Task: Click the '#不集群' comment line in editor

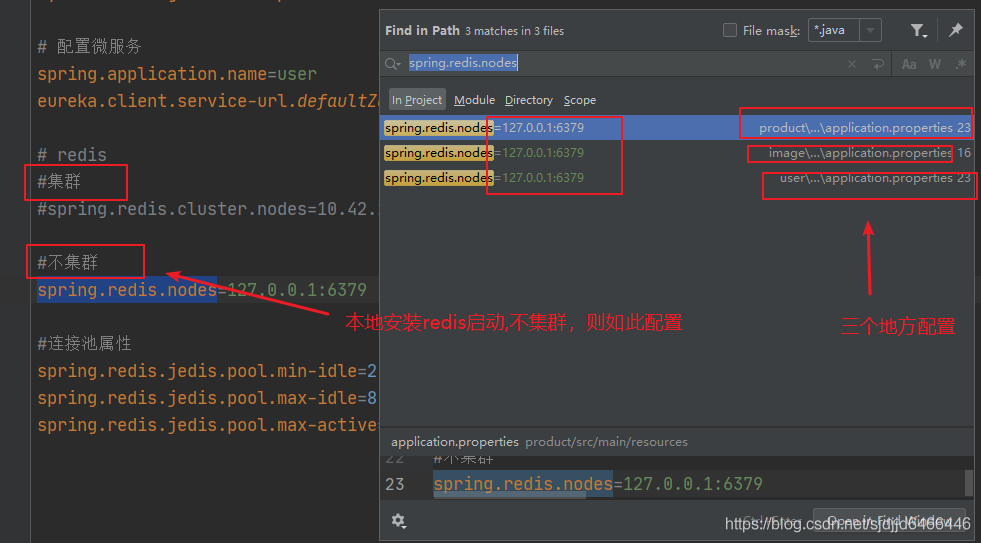Action: pyautogui.click(x=68, y=262)
